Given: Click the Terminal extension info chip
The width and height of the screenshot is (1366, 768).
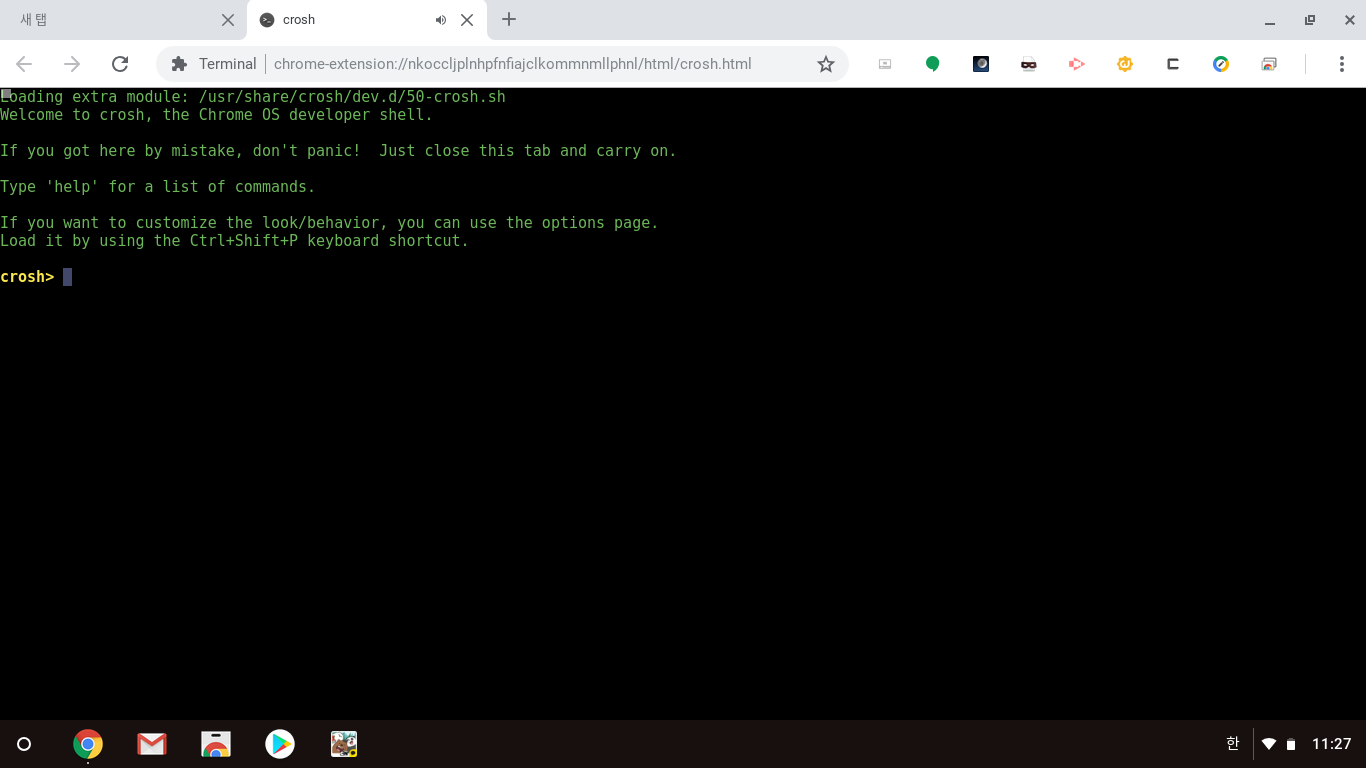Looking at the screenshot, I should 214,64.
